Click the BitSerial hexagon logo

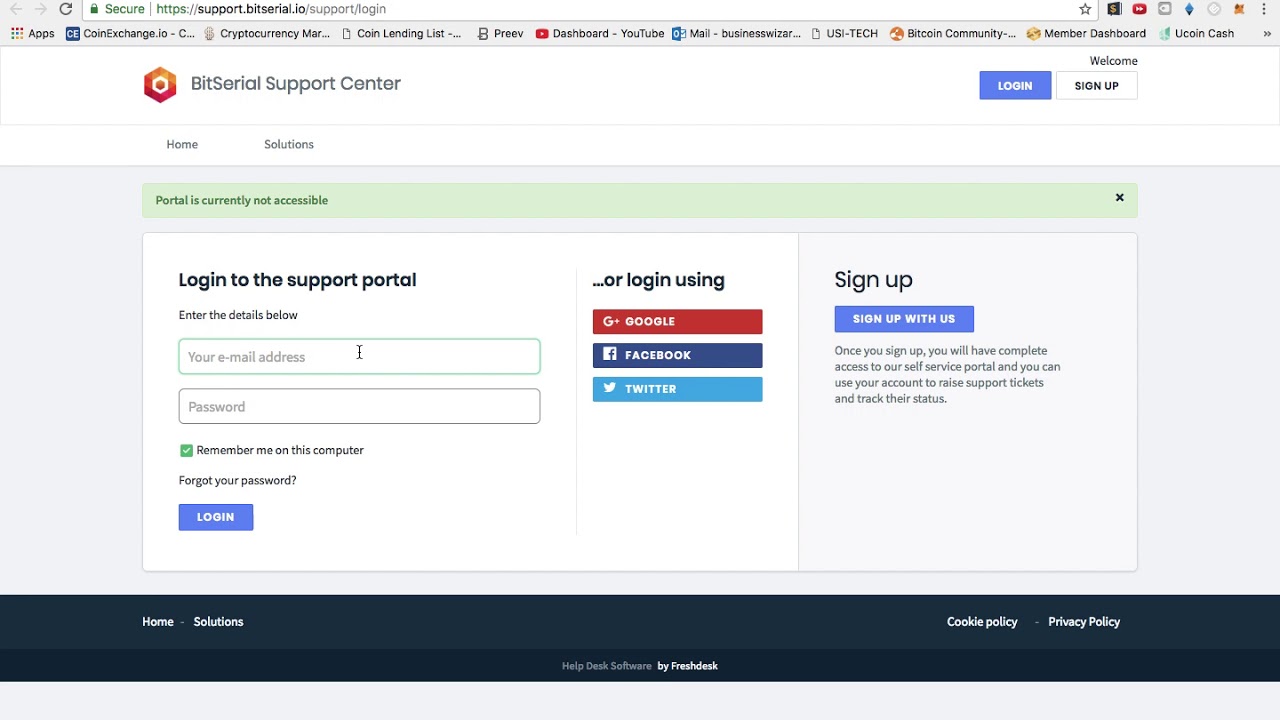point(160,85)
